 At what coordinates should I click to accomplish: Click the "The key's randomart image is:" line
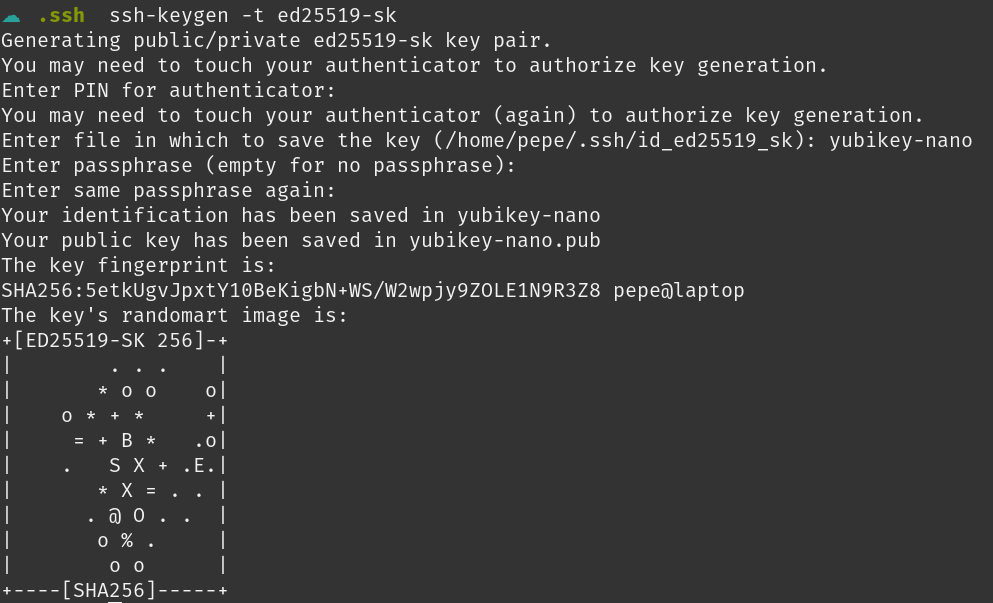tap(174, 315)
